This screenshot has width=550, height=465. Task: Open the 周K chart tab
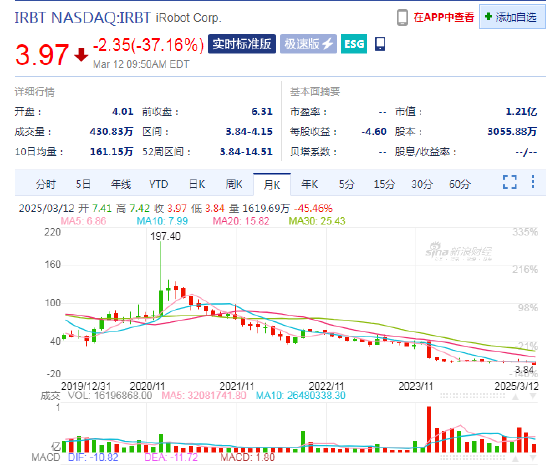(234, 184)
